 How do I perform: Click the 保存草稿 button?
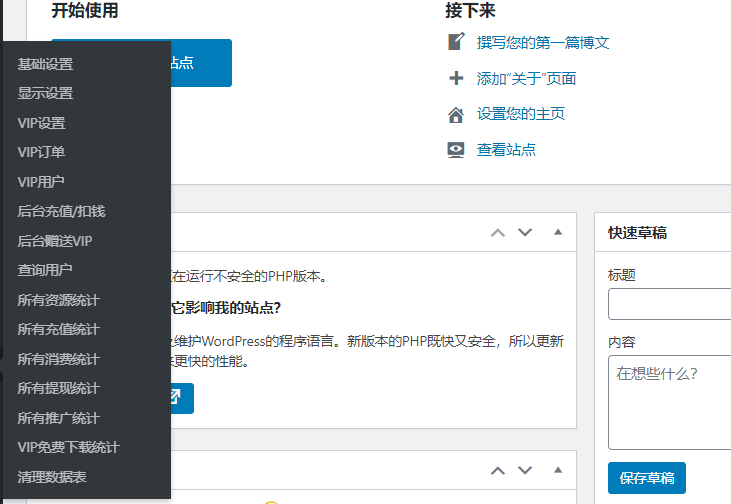(647, 478)
